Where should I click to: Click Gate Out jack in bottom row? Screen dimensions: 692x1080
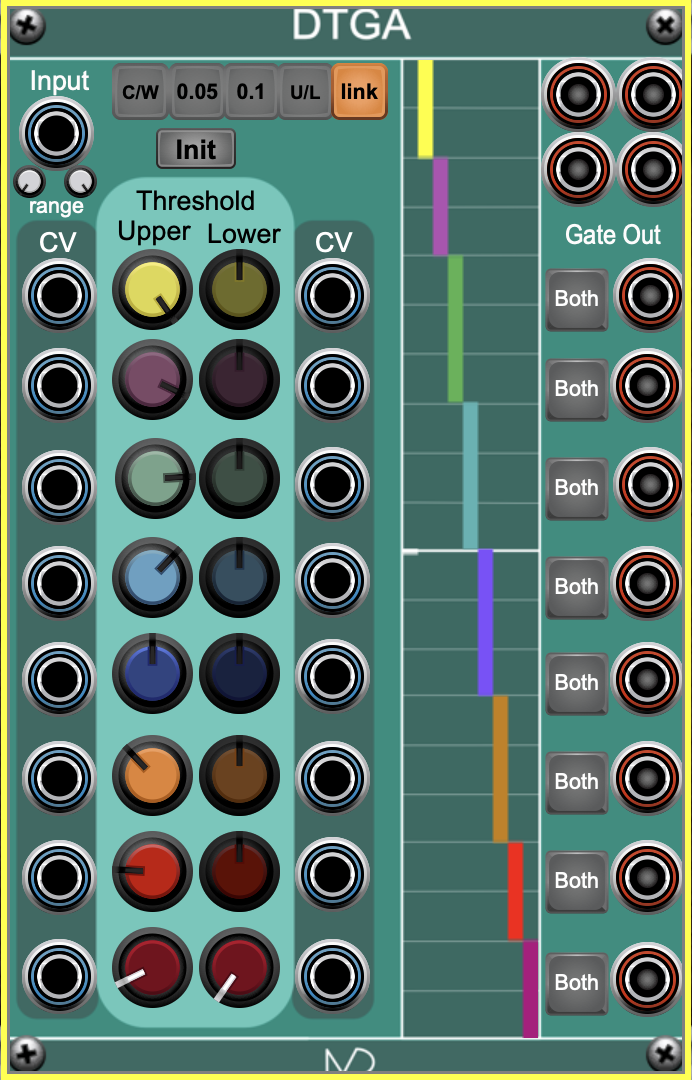[x=648, y=978]
